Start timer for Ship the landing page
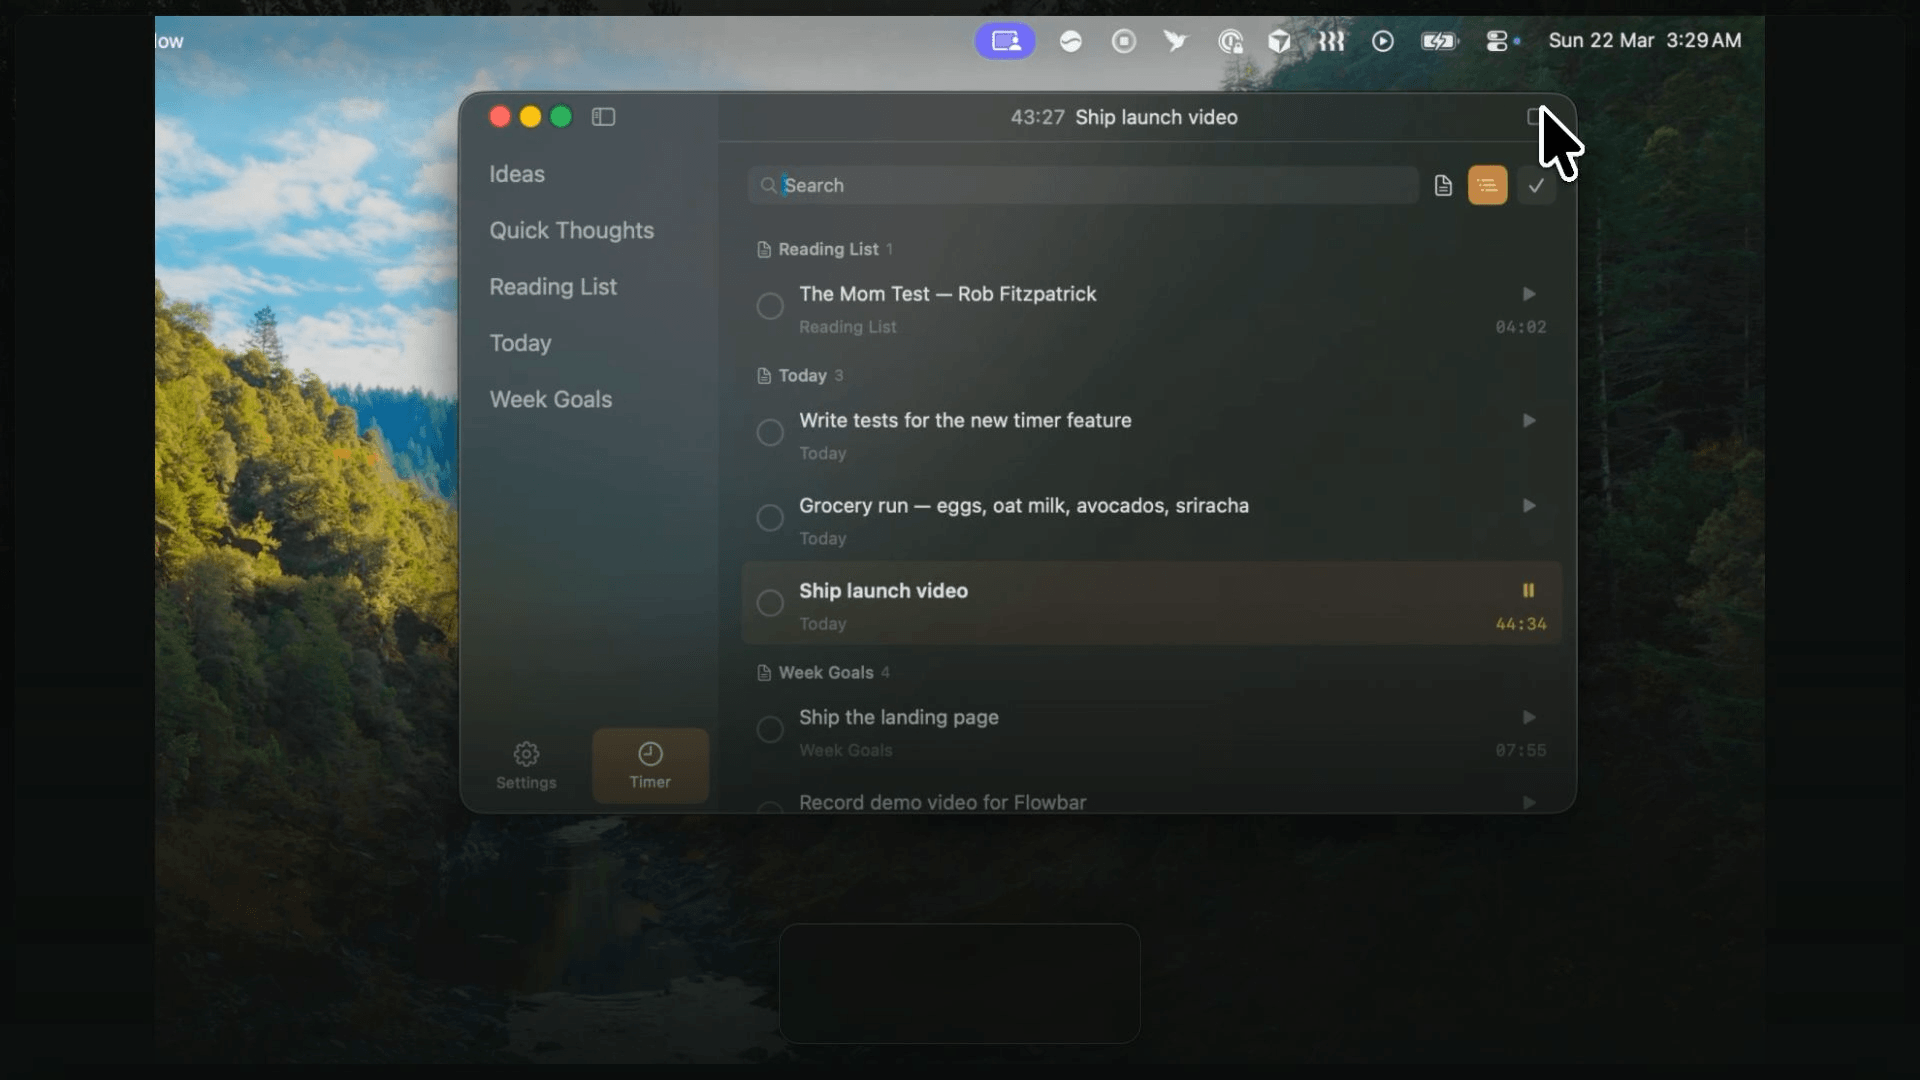1920x1080 pixels. 1528,718
